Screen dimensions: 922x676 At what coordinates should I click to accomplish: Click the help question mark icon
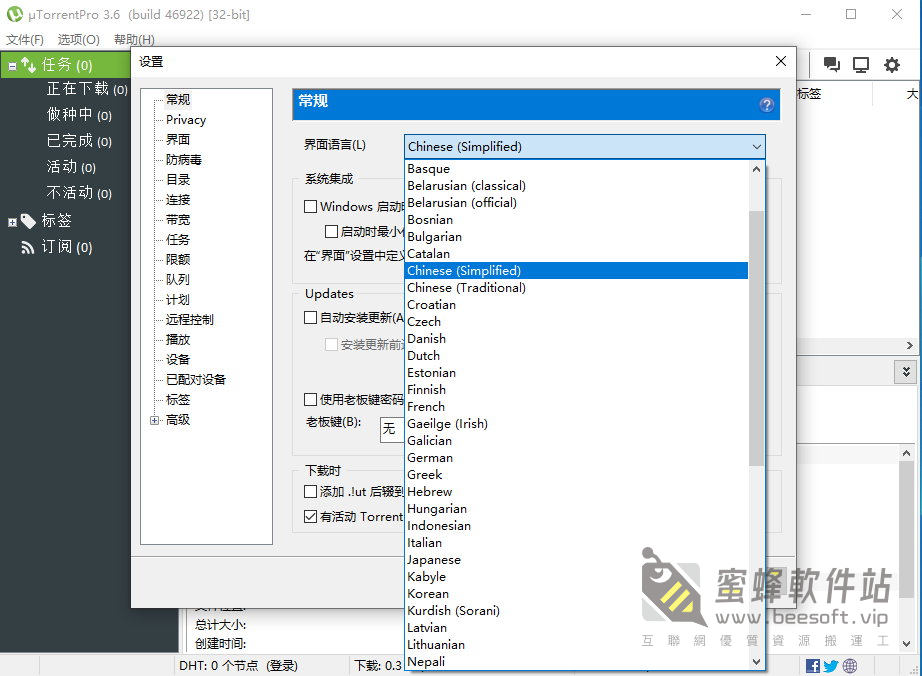point(766,105)
